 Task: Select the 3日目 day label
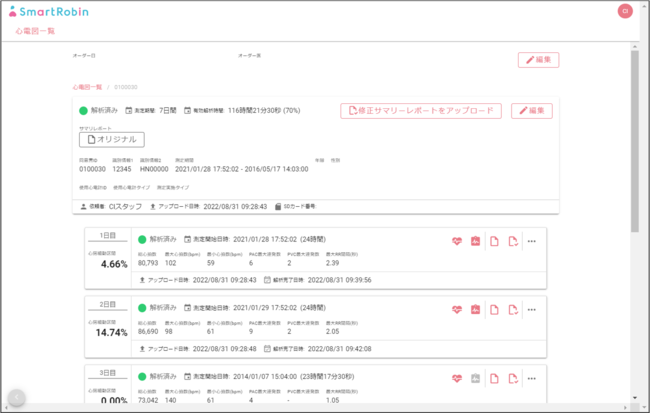click(107, 373)
